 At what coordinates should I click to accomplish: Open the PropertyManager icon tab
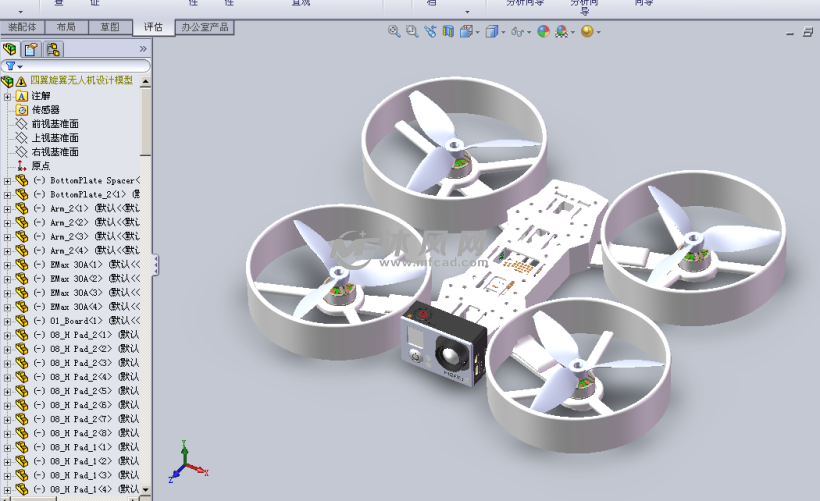31,49
